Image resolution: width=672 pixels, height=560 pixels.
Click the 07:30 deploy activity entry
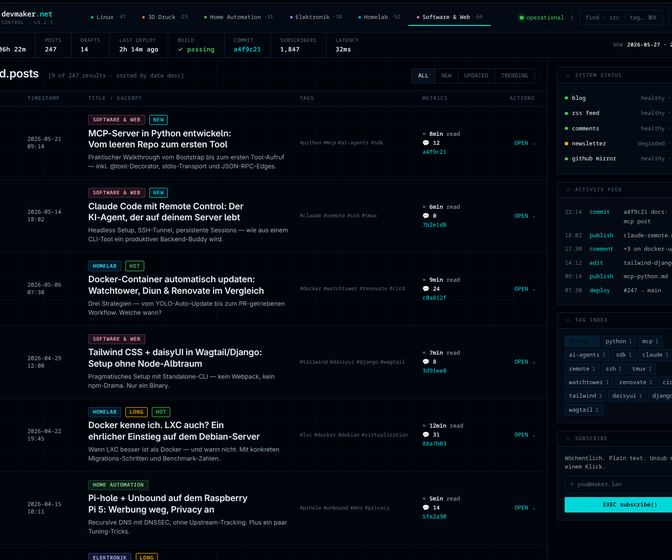click(x=618, y=290)
